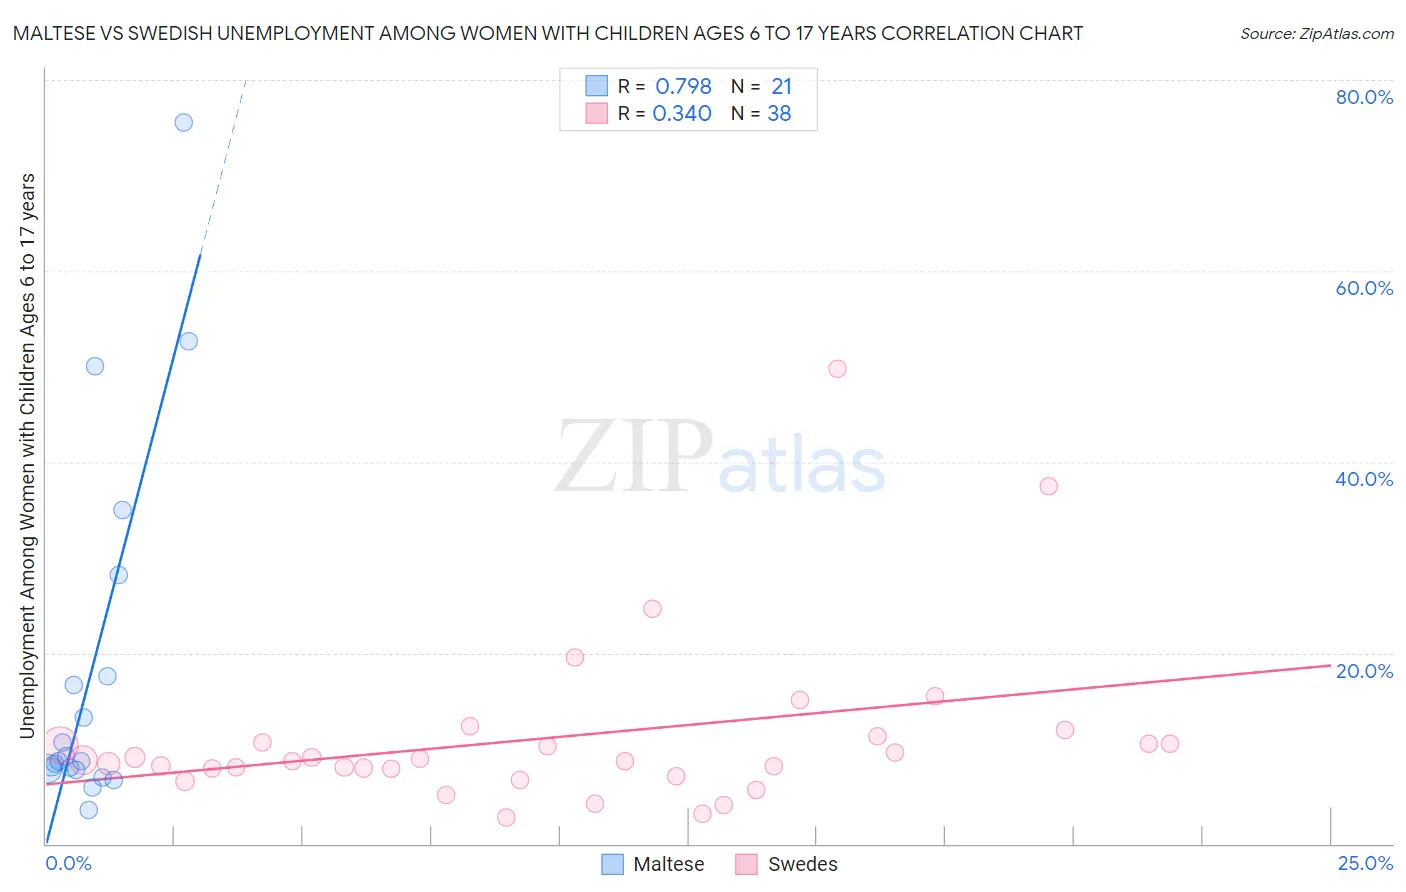This screenshot has width=1406, height=892.
Task: Click the N = 38 sample count
Action: click(761, 113)
